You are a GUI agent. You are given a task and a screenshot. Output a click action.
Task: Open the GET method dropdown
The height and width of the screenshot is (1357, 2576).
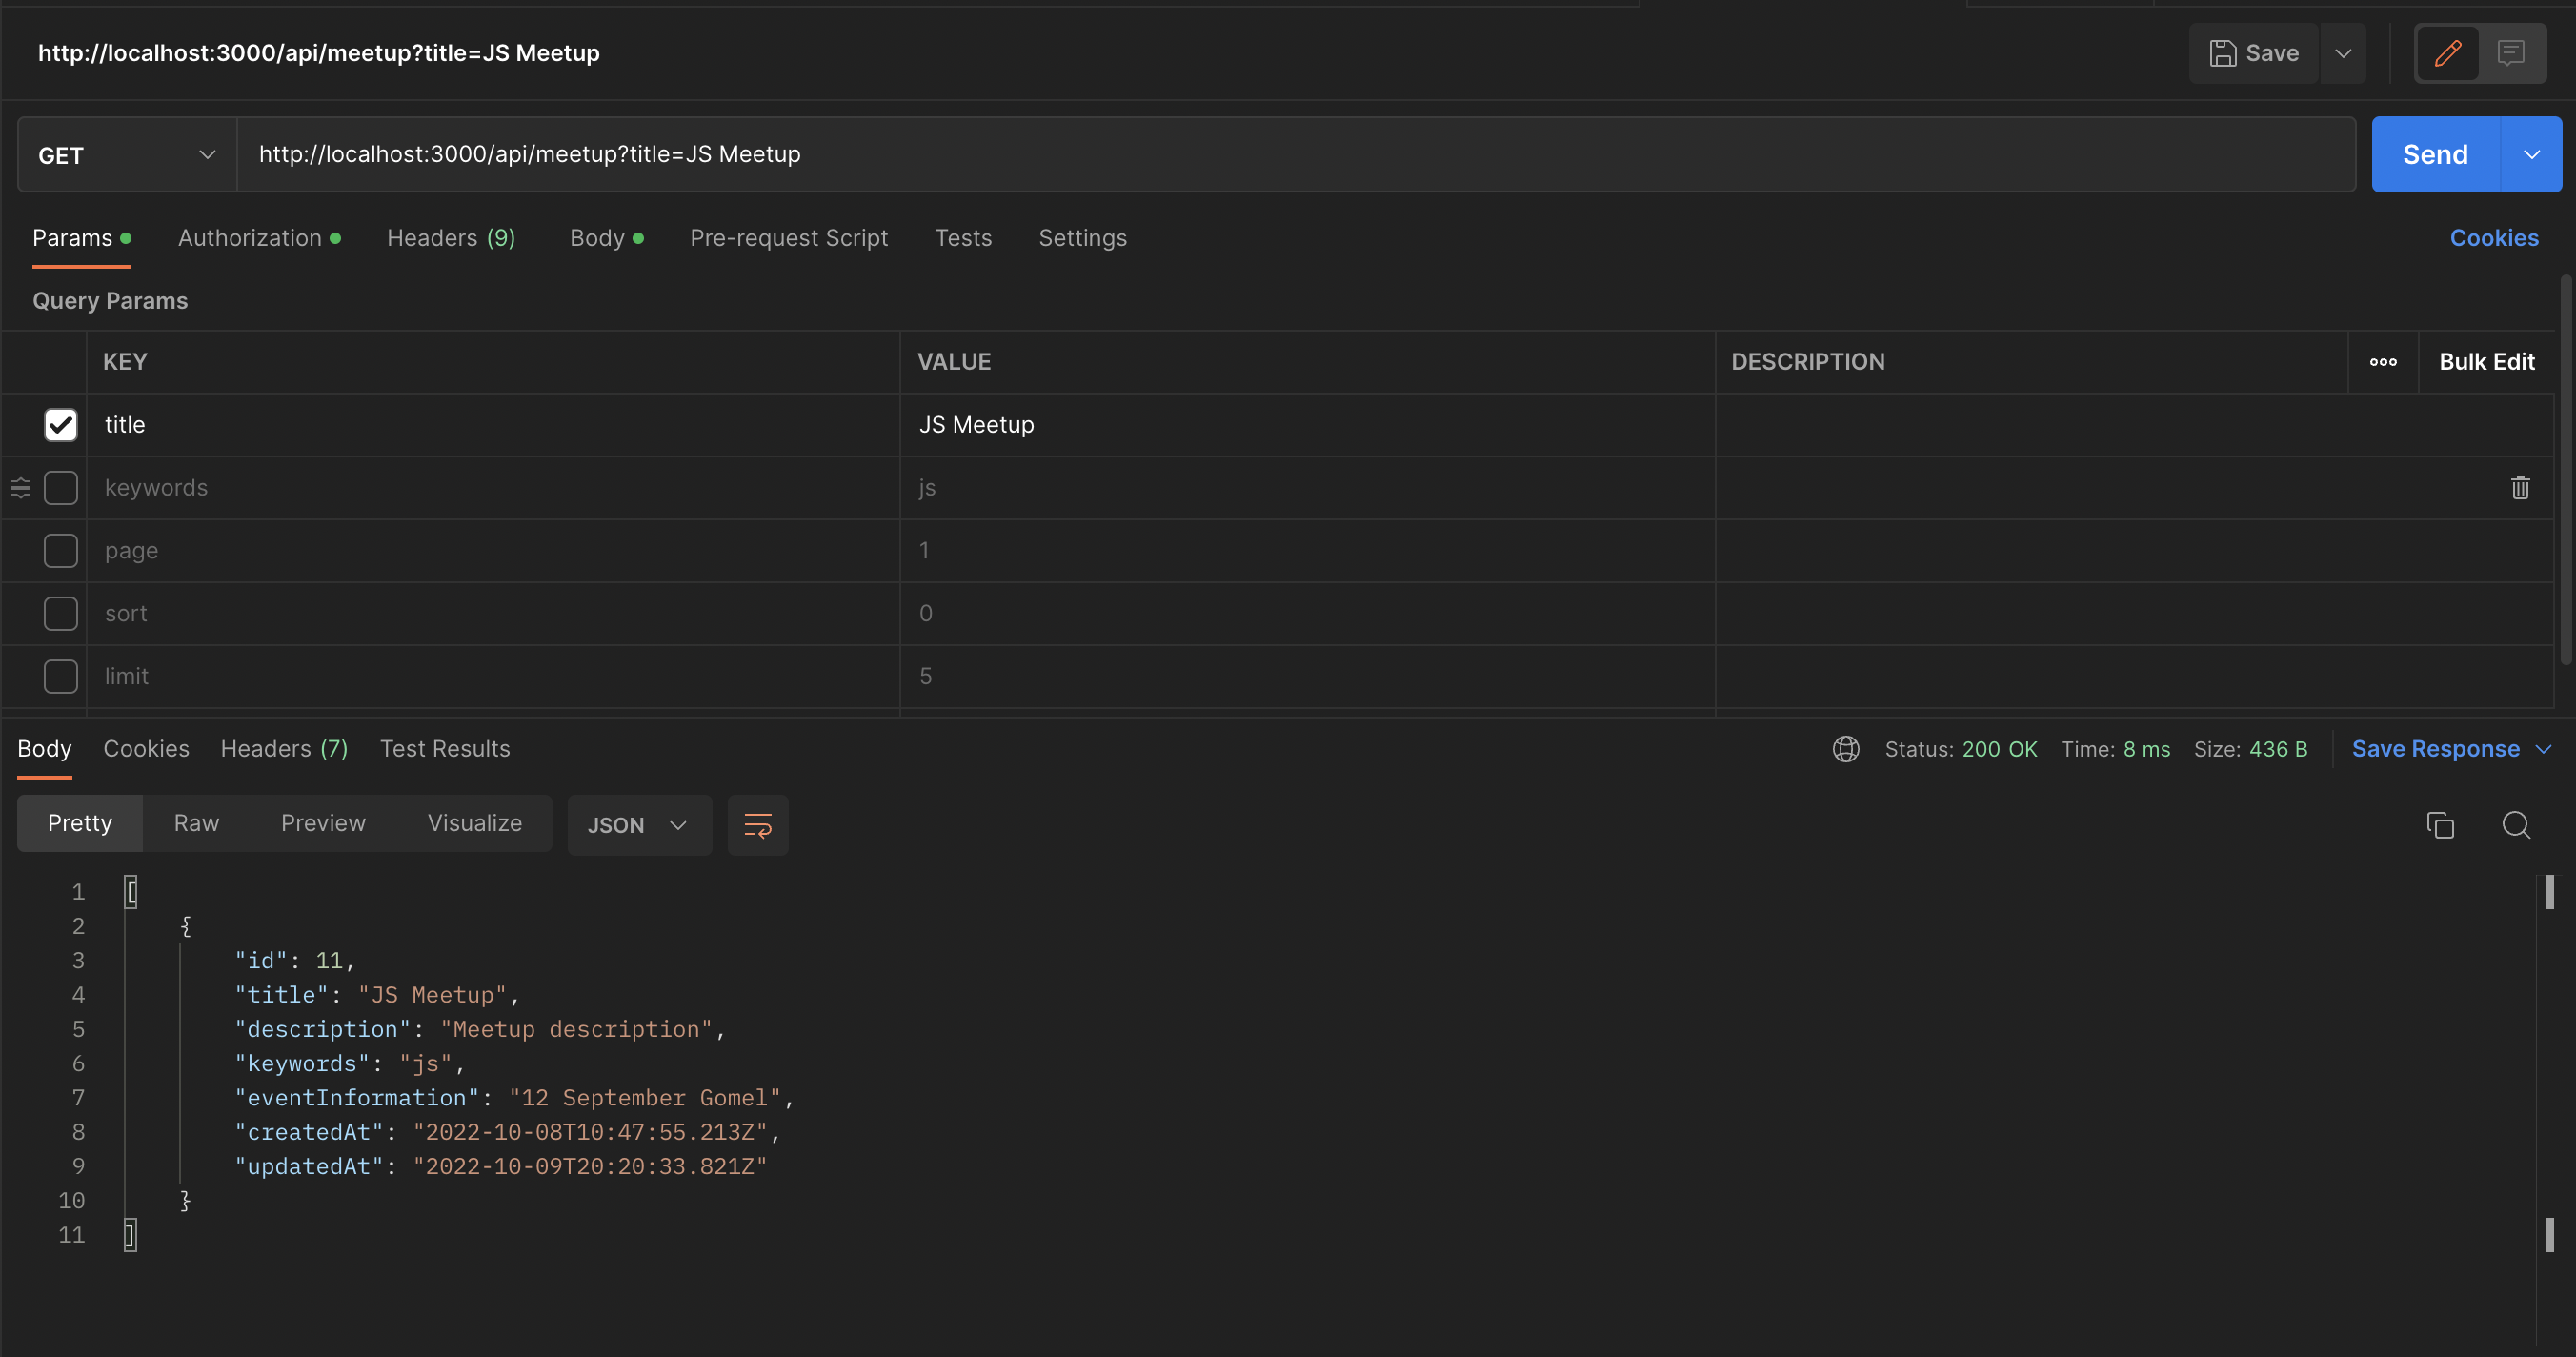[123, 154]
